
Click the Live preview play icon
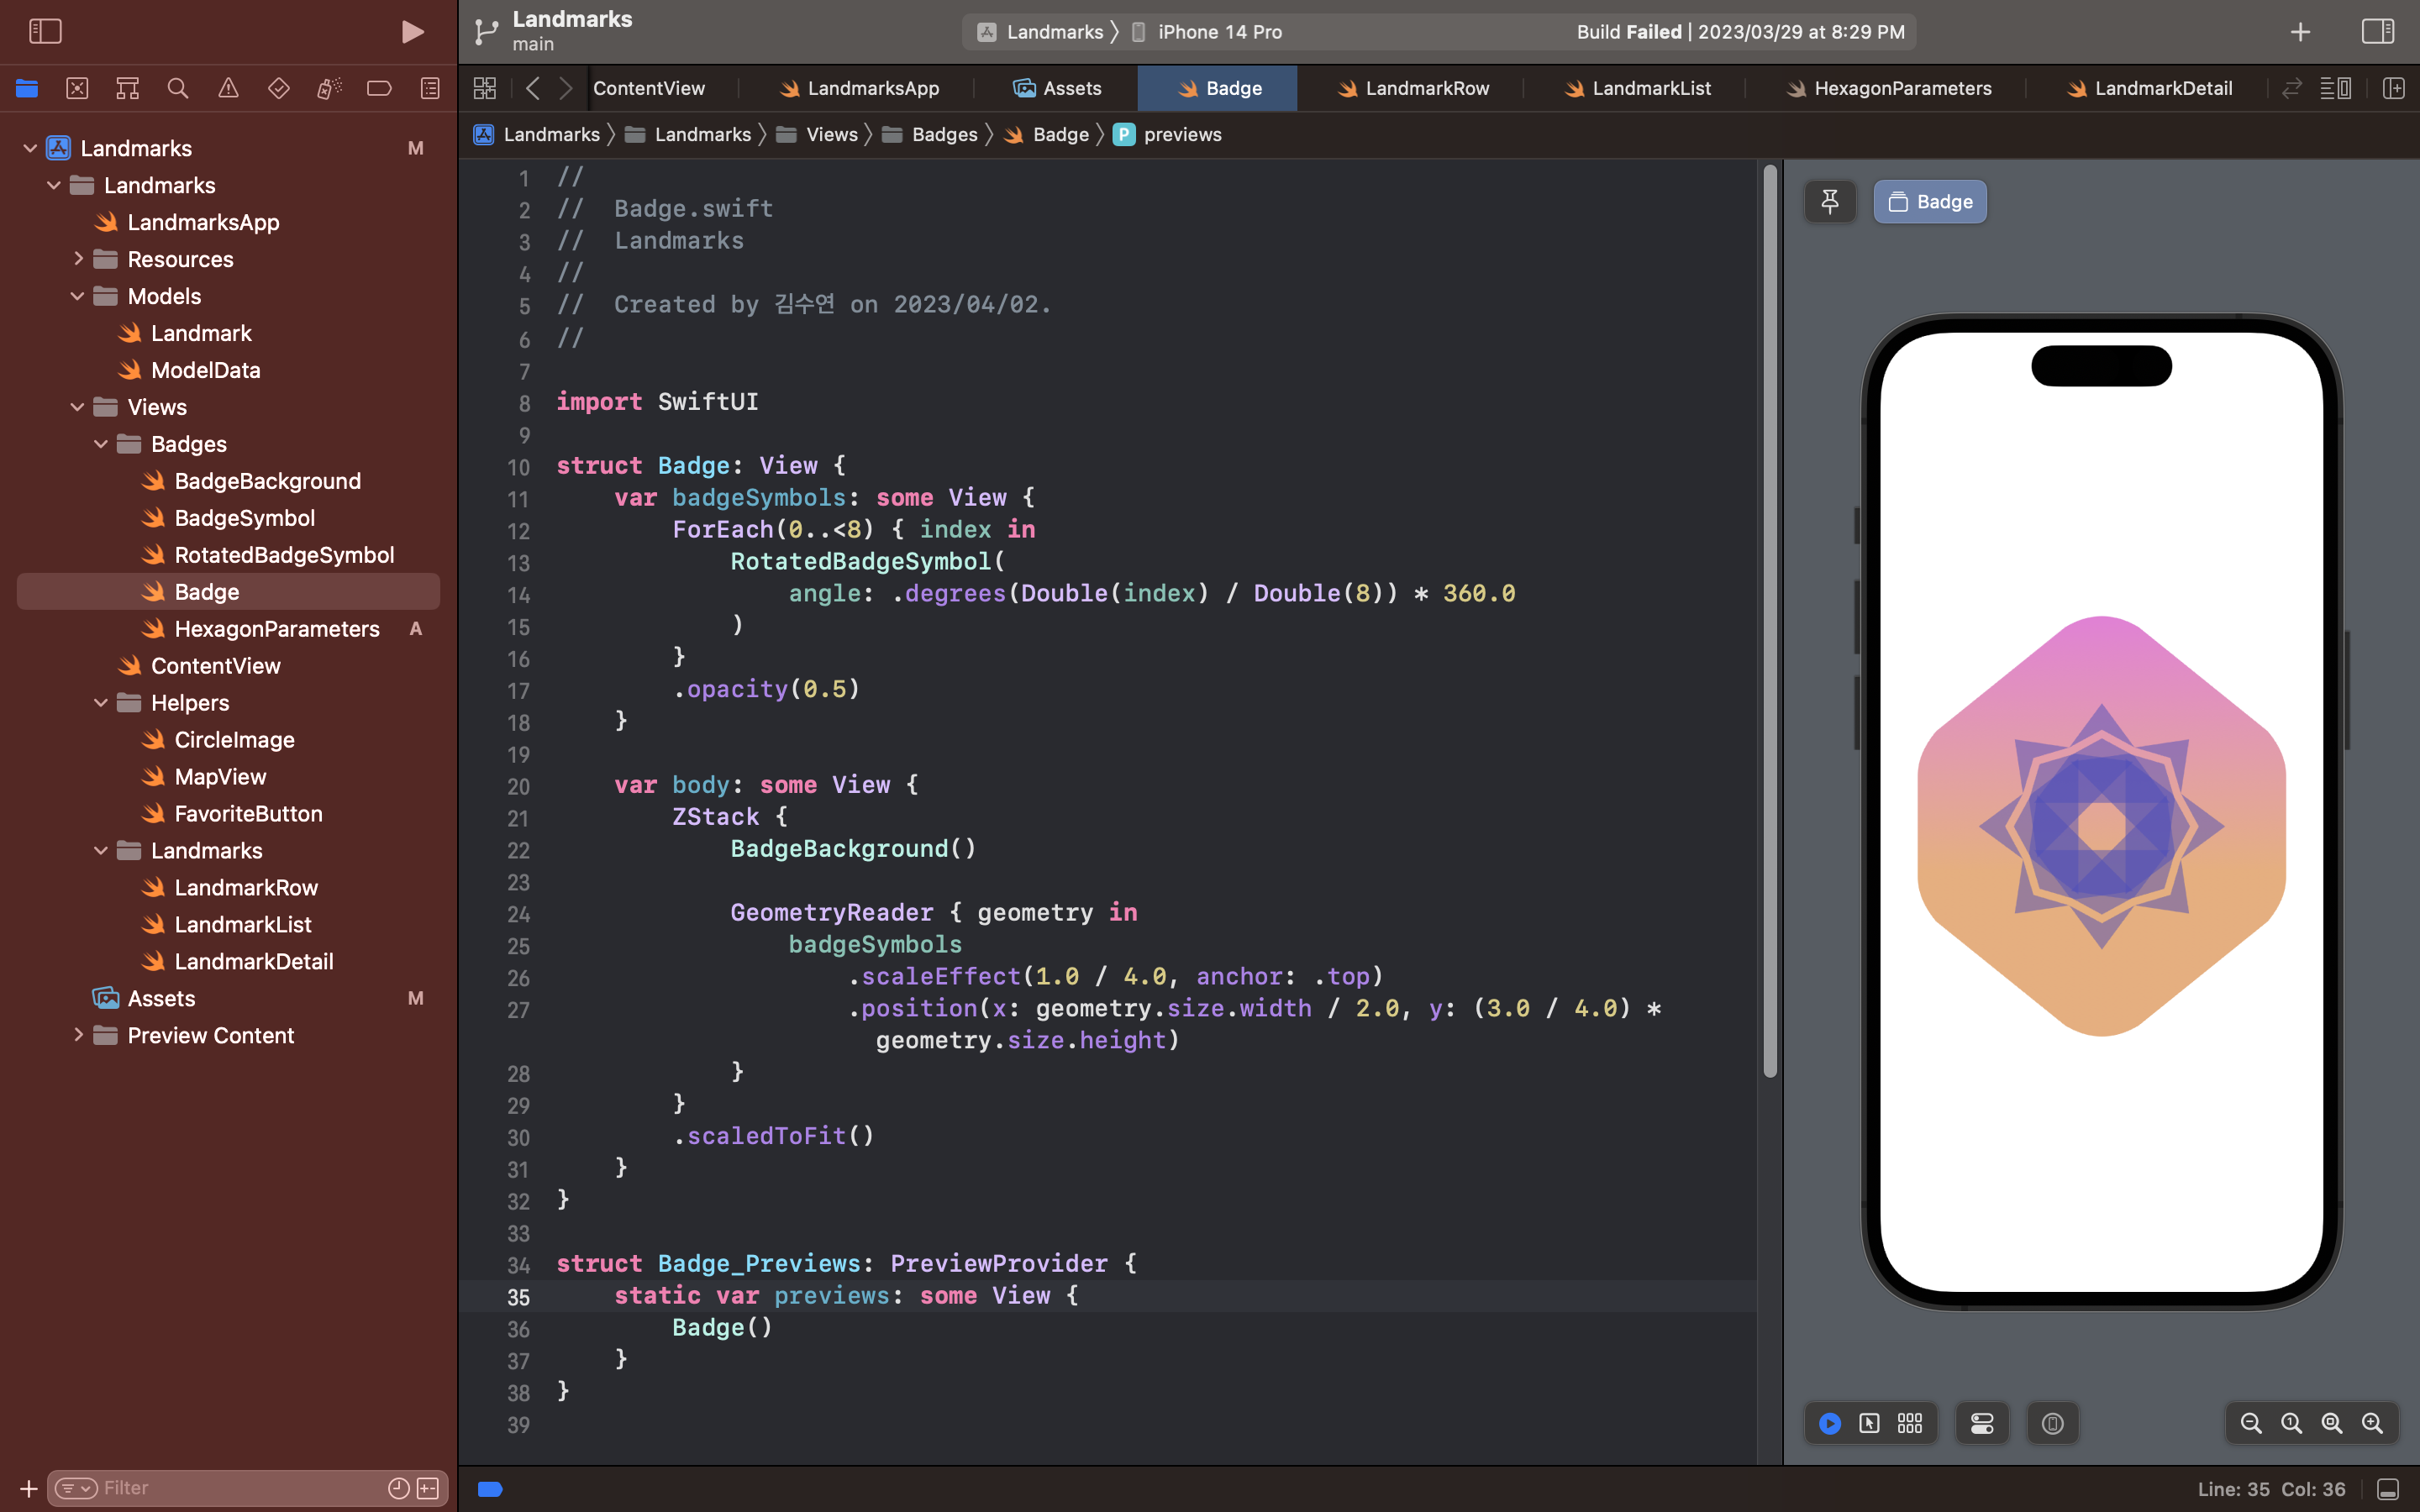(1830, 1423)
